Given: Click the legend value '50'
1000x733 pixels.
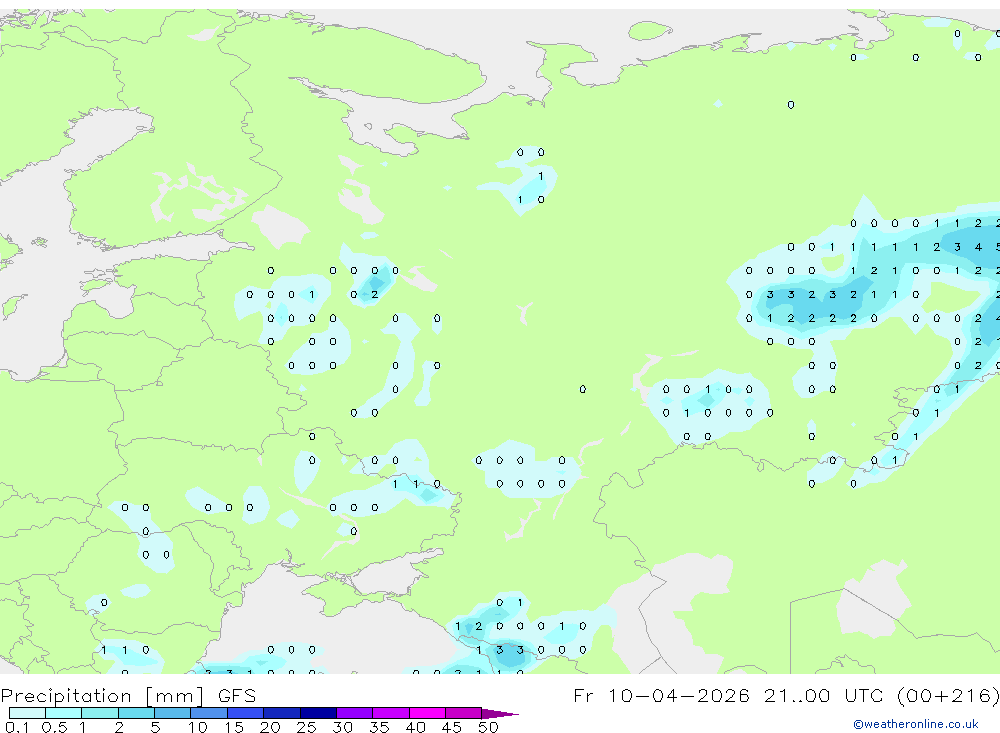Looking at the screenshot, I should point(488,727).
